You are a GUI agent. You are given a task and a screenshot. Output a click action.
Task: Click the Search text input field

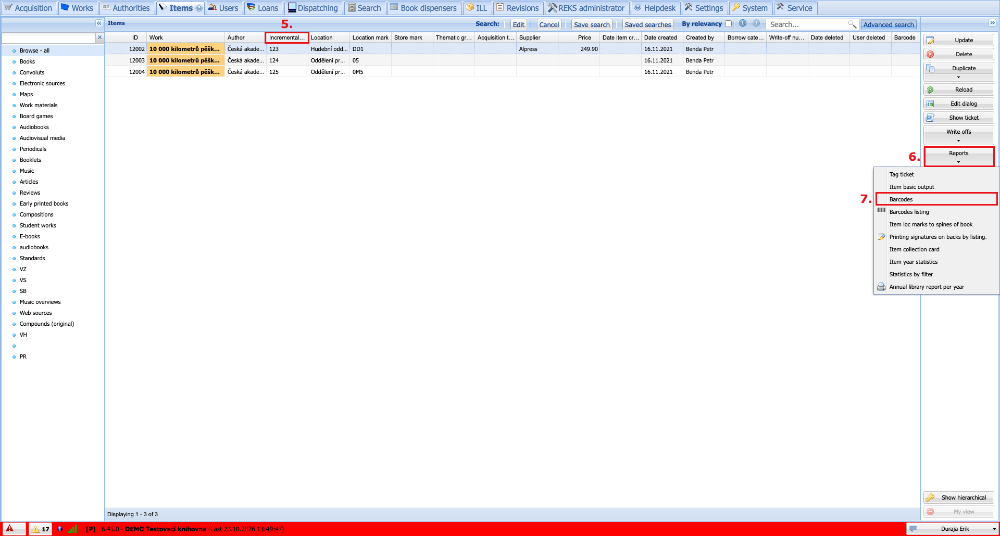[807, 24]
